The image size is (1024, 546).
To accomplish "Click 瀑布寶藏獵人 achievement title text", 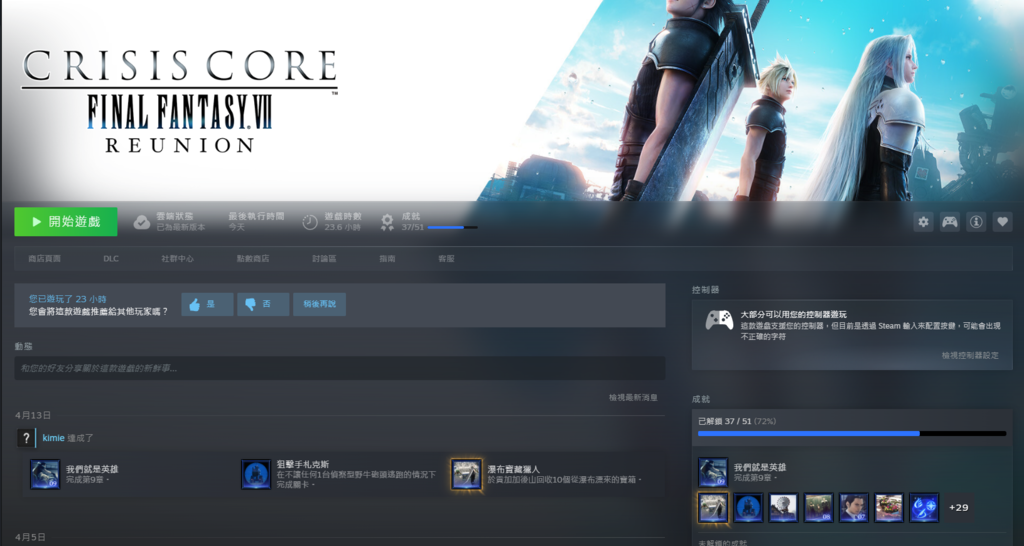I will [x=513, y=470].
